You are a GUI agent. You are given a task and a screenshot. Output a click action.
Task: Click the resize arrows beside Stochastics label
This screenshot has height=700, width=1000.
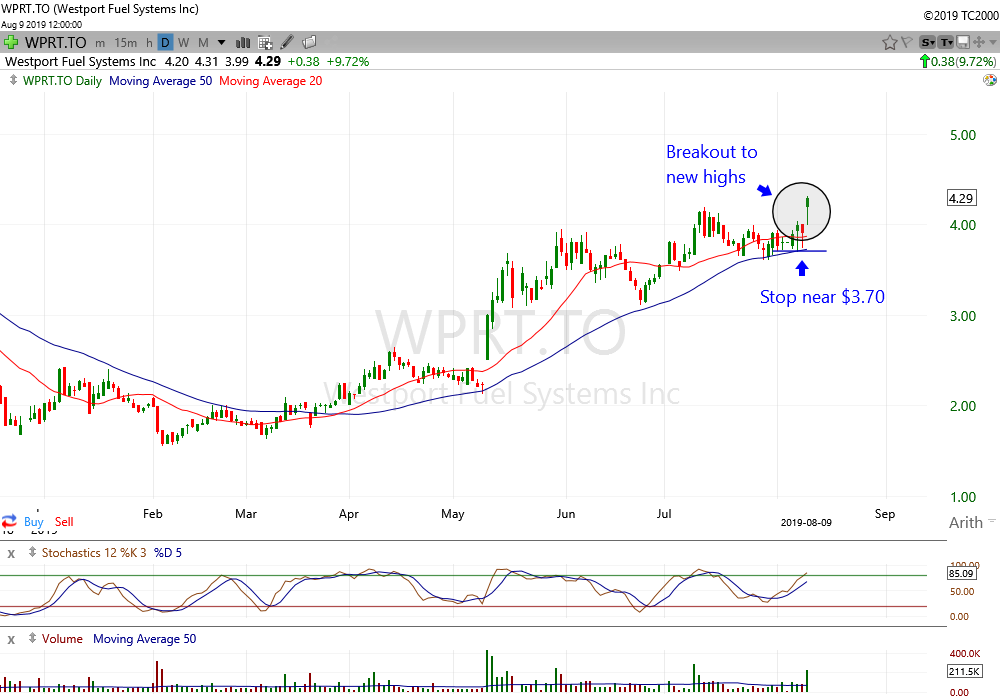click(32, 553)
